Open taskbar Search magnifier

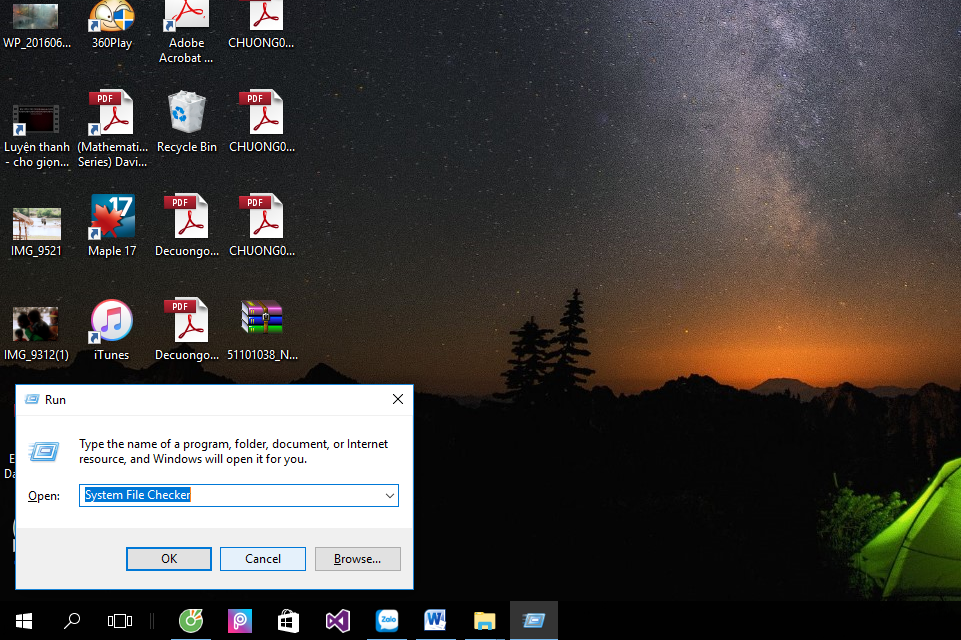tap(72, 621)
